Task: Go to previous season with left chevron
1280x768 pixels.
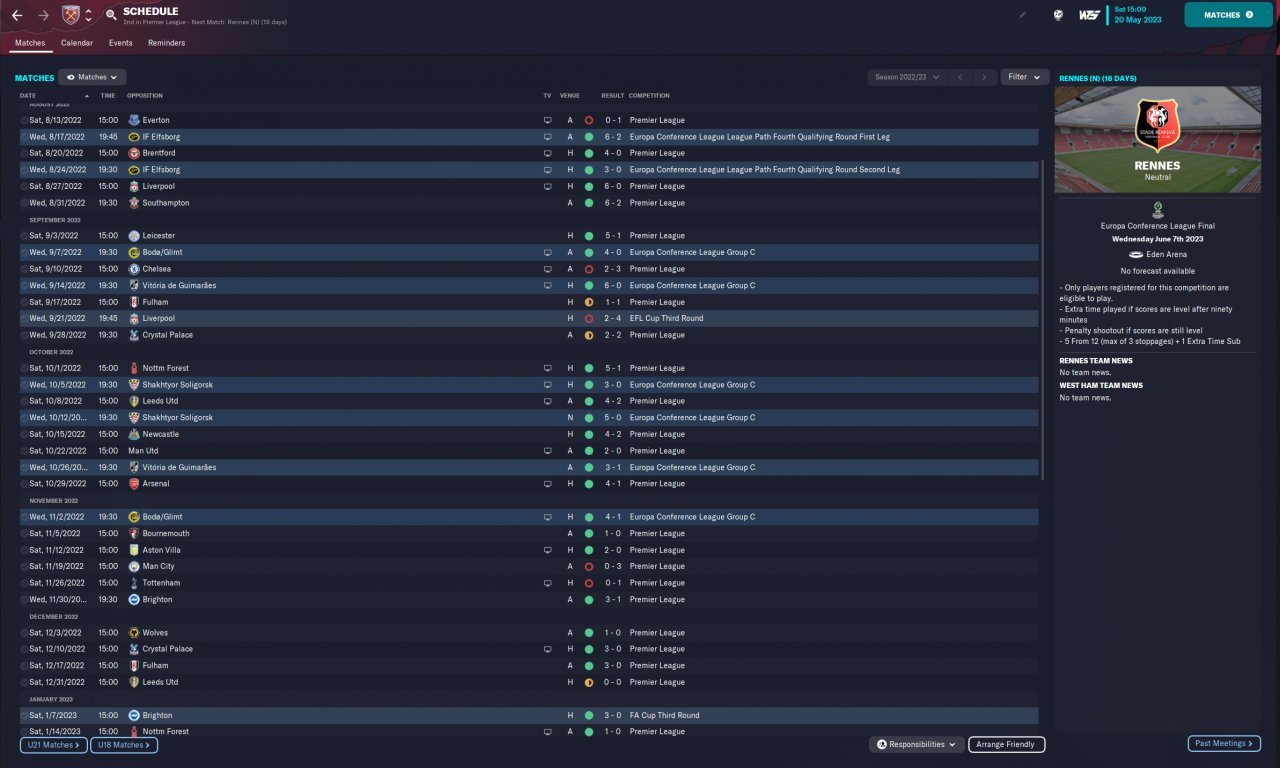Action: pyautogui.click(x=960, y=77)
